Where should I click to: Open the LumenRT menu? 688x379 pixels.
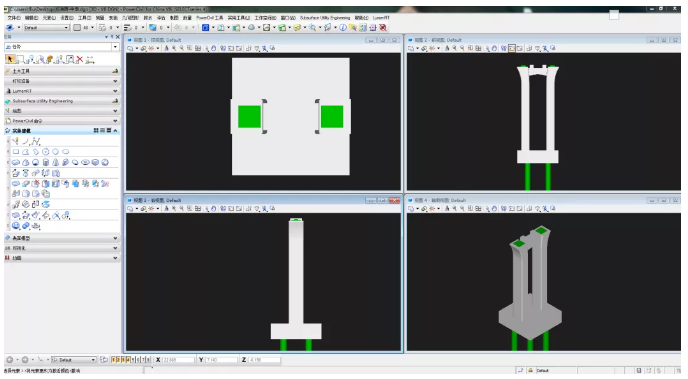pos(381,18)
